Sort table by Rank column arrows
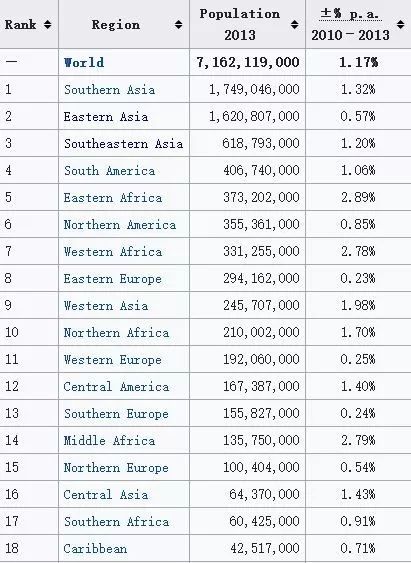 pyautogui.click(x=47, y=25)
